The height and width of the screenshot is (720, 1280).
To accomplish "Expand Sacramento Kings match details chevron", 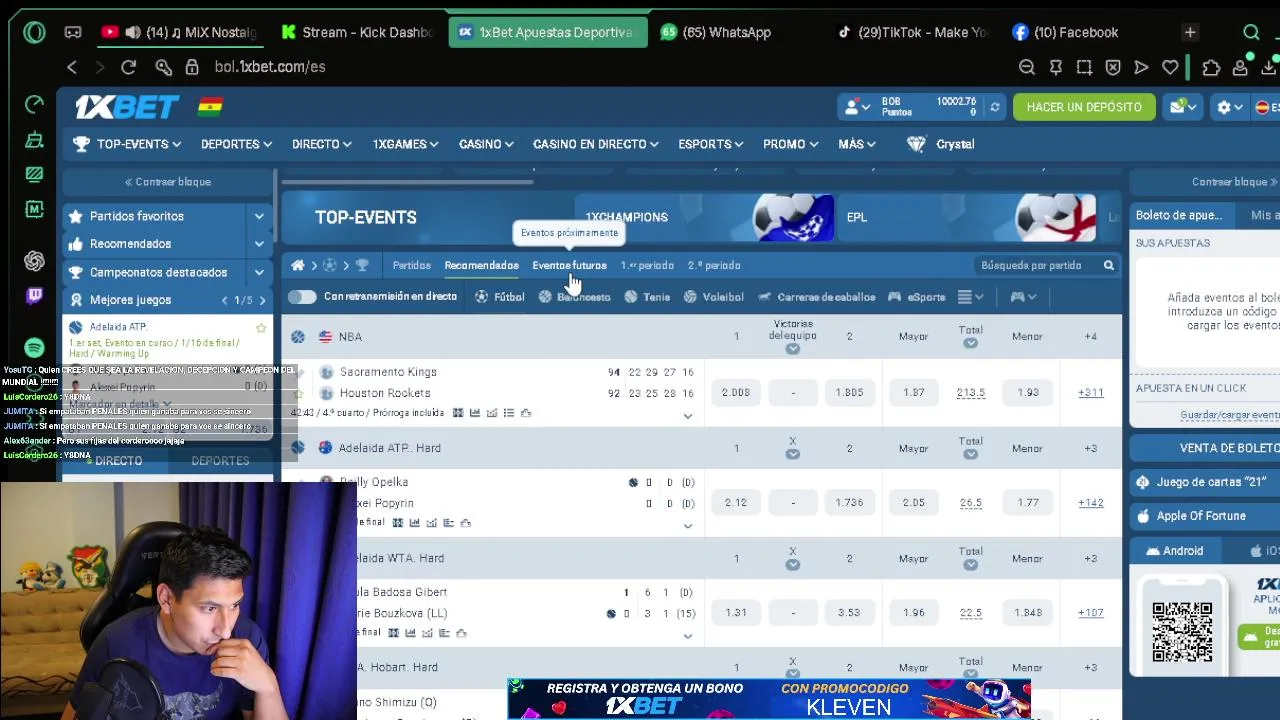I will [x=687, y=416].
